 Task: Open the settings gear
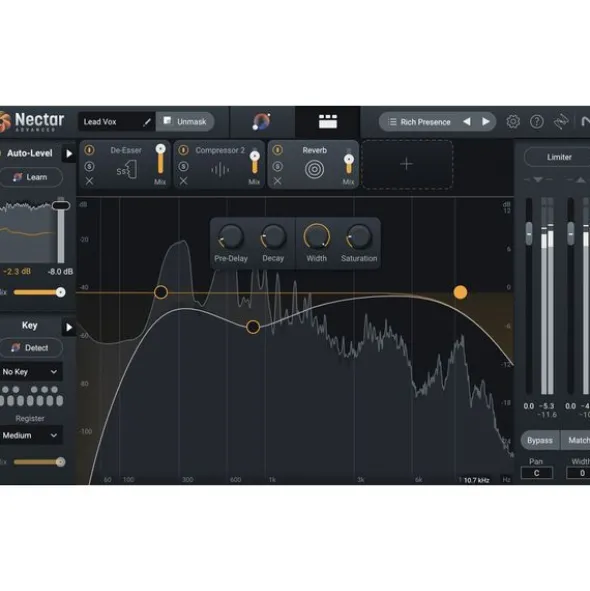[513, 122]
